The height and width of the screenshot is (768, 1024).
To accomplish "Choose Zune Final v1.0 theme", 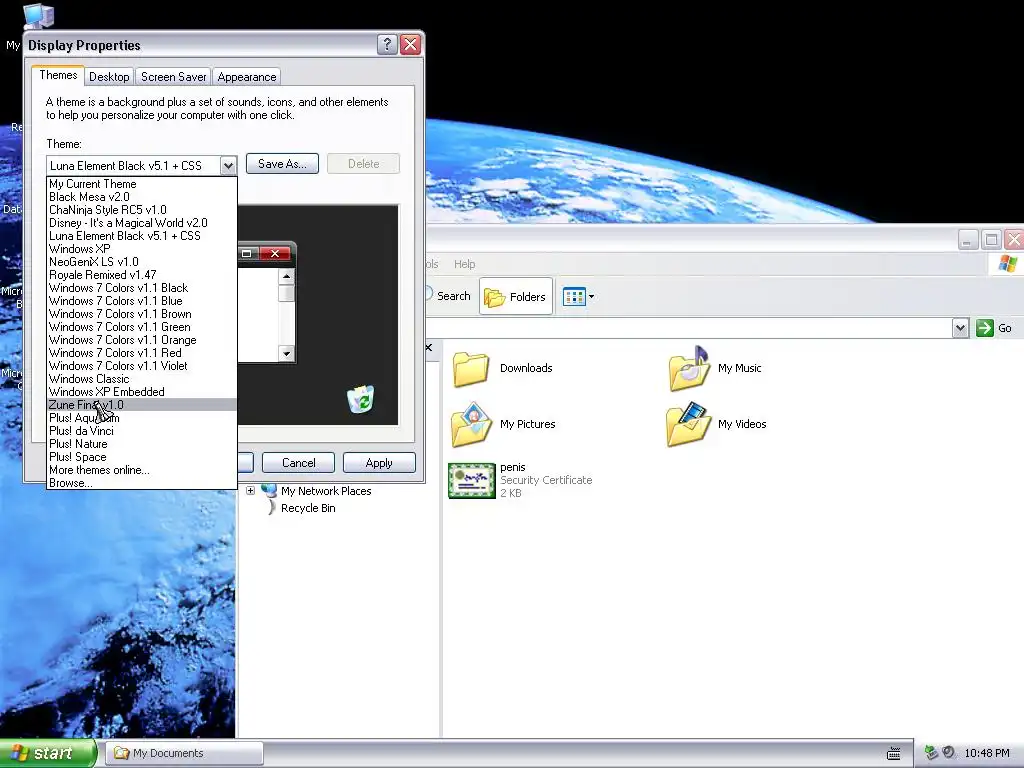I will (142, 406).
